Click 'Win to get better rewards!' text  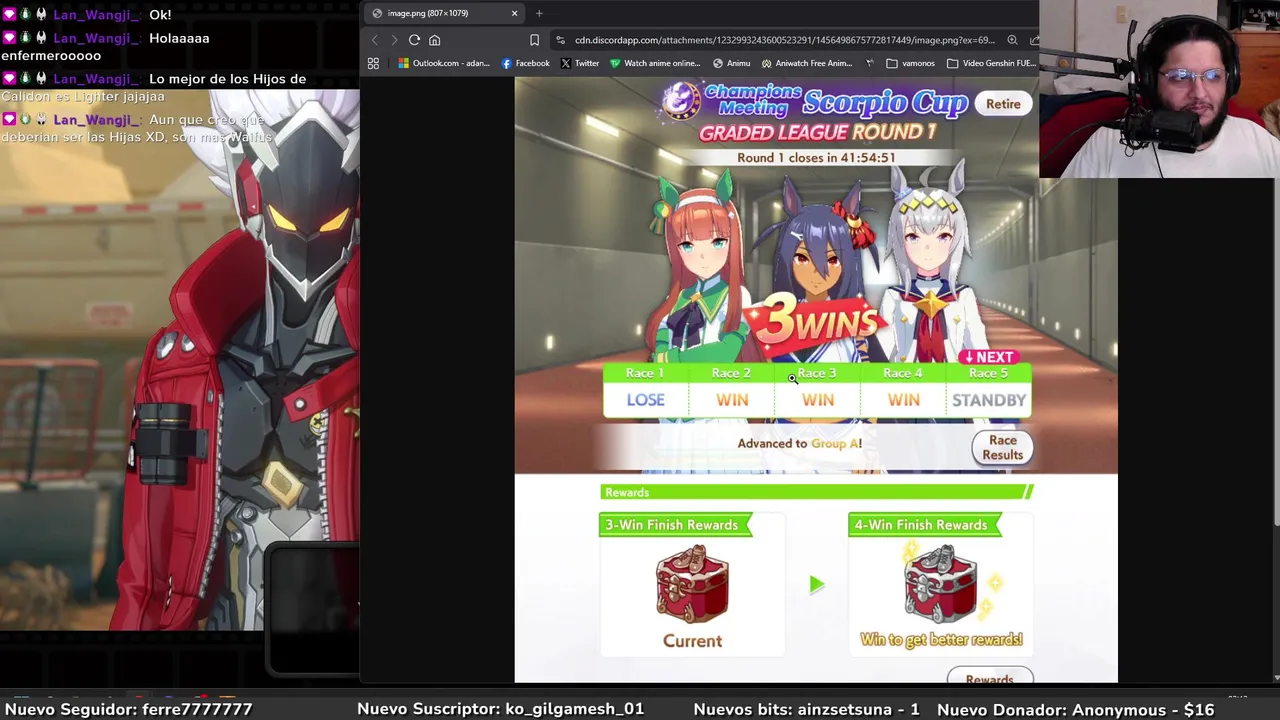[x=941, y=640]
